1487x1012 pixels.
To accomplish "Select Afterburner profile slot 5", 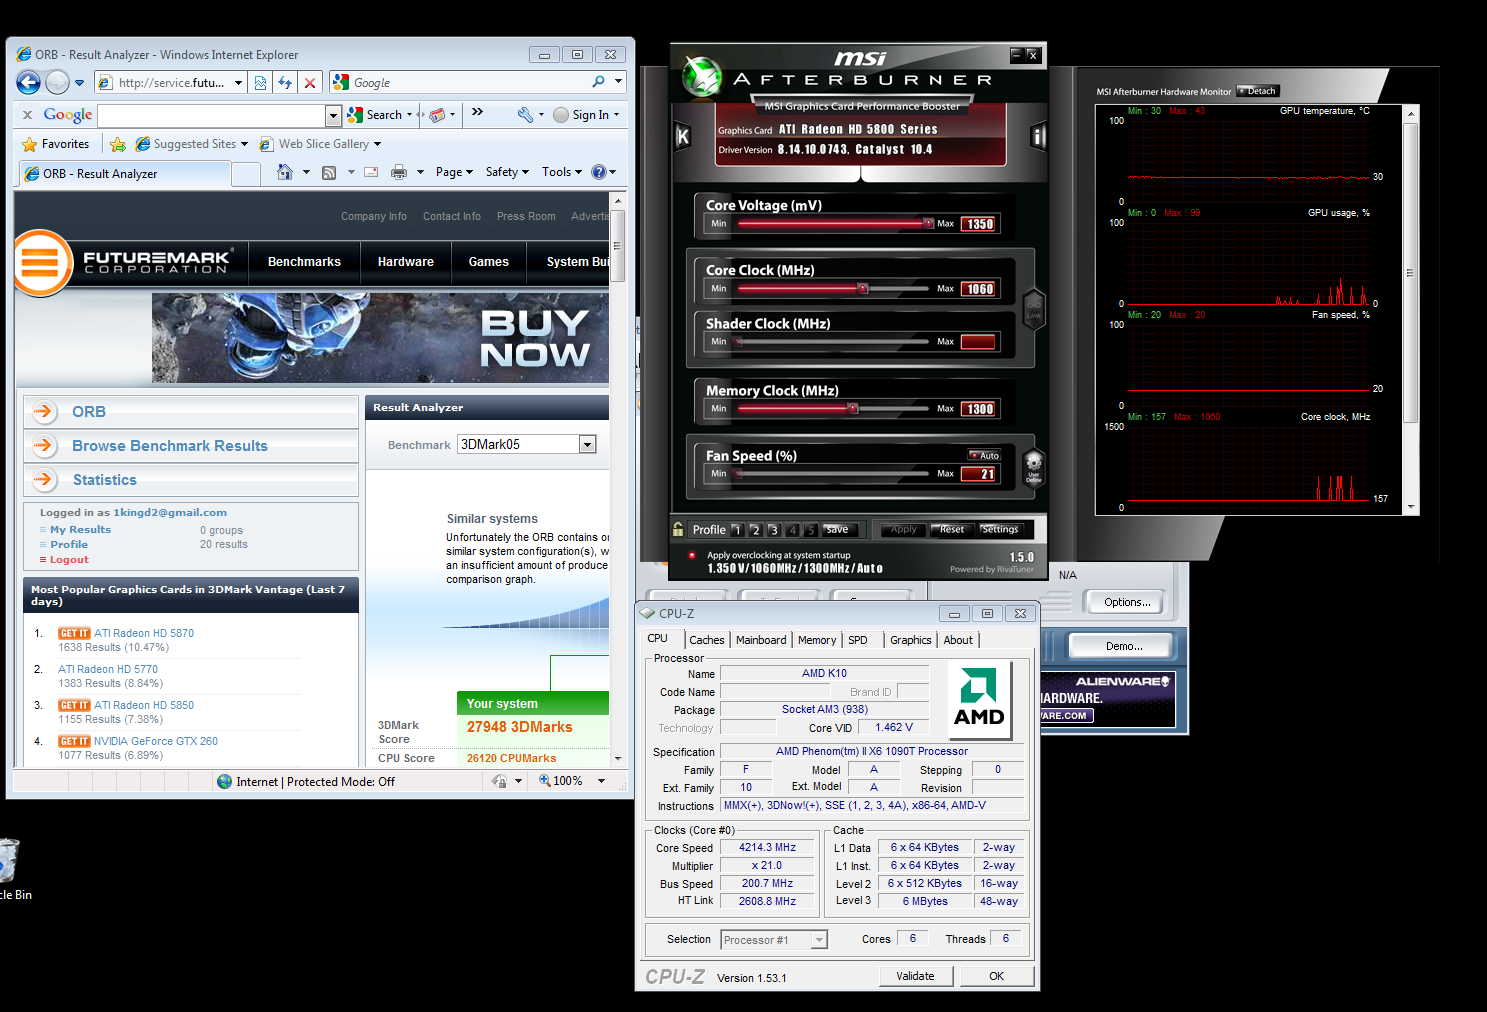I will pos(811,530).
